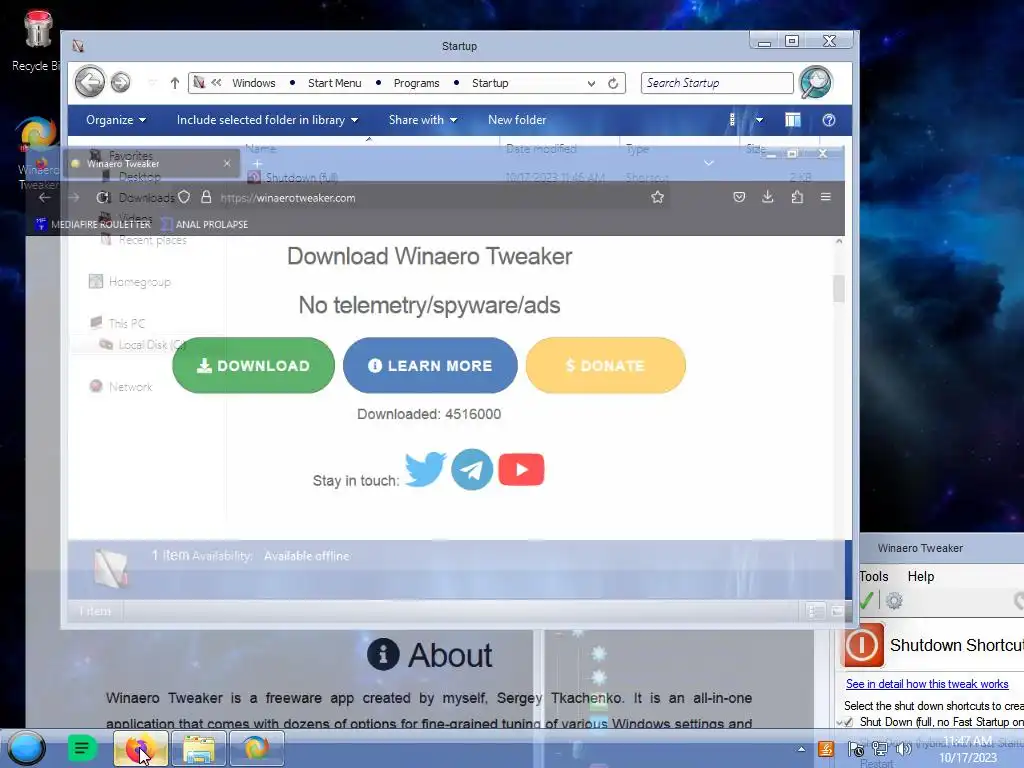The image size is (1024, 768).
Task: Click the double chevron before Windows in the breadcrumb
Action: [216, 82]
